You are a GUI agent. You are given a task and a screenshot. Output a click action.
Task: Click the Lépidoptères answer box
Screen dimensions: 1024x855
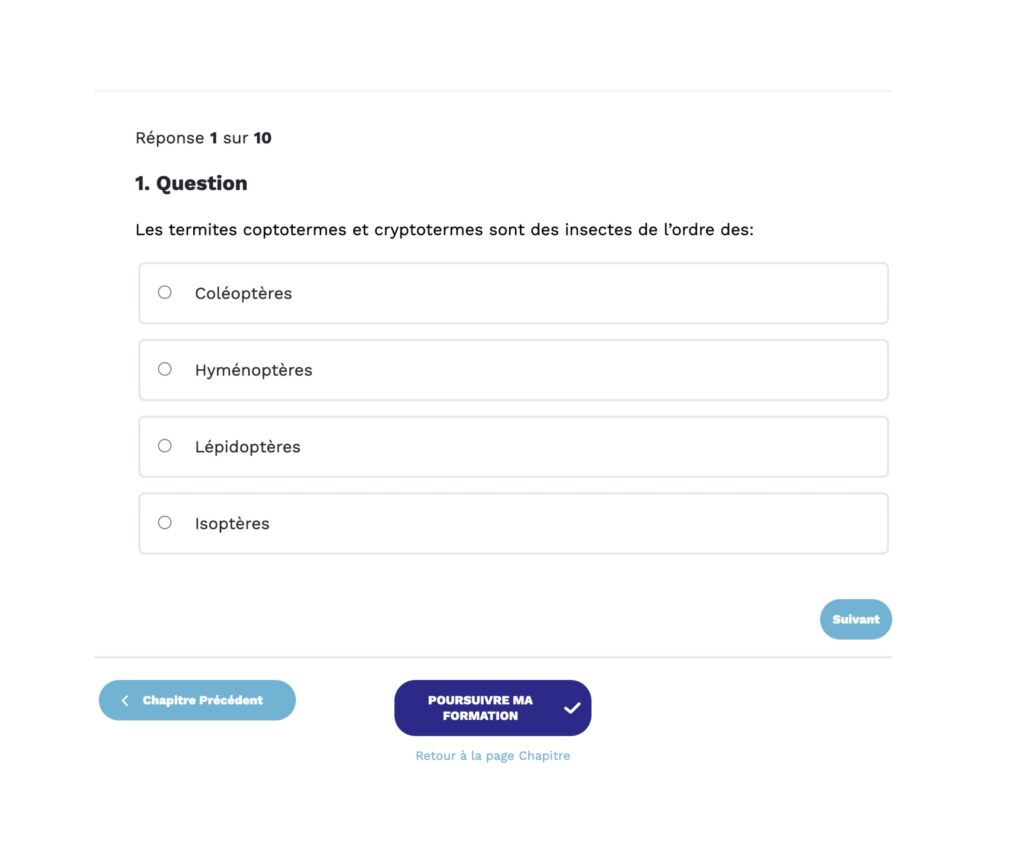pos(512,446)
